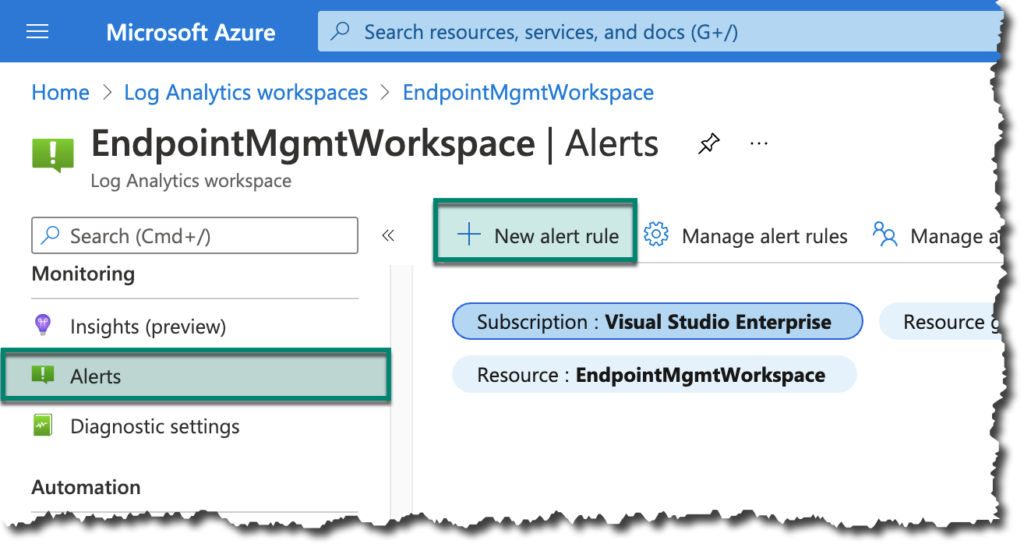The width and height of the screenshot is (1024, 544).
Task: Open the Resource : EndpointMgmtWorkspace filter
Action: (654, 375)
